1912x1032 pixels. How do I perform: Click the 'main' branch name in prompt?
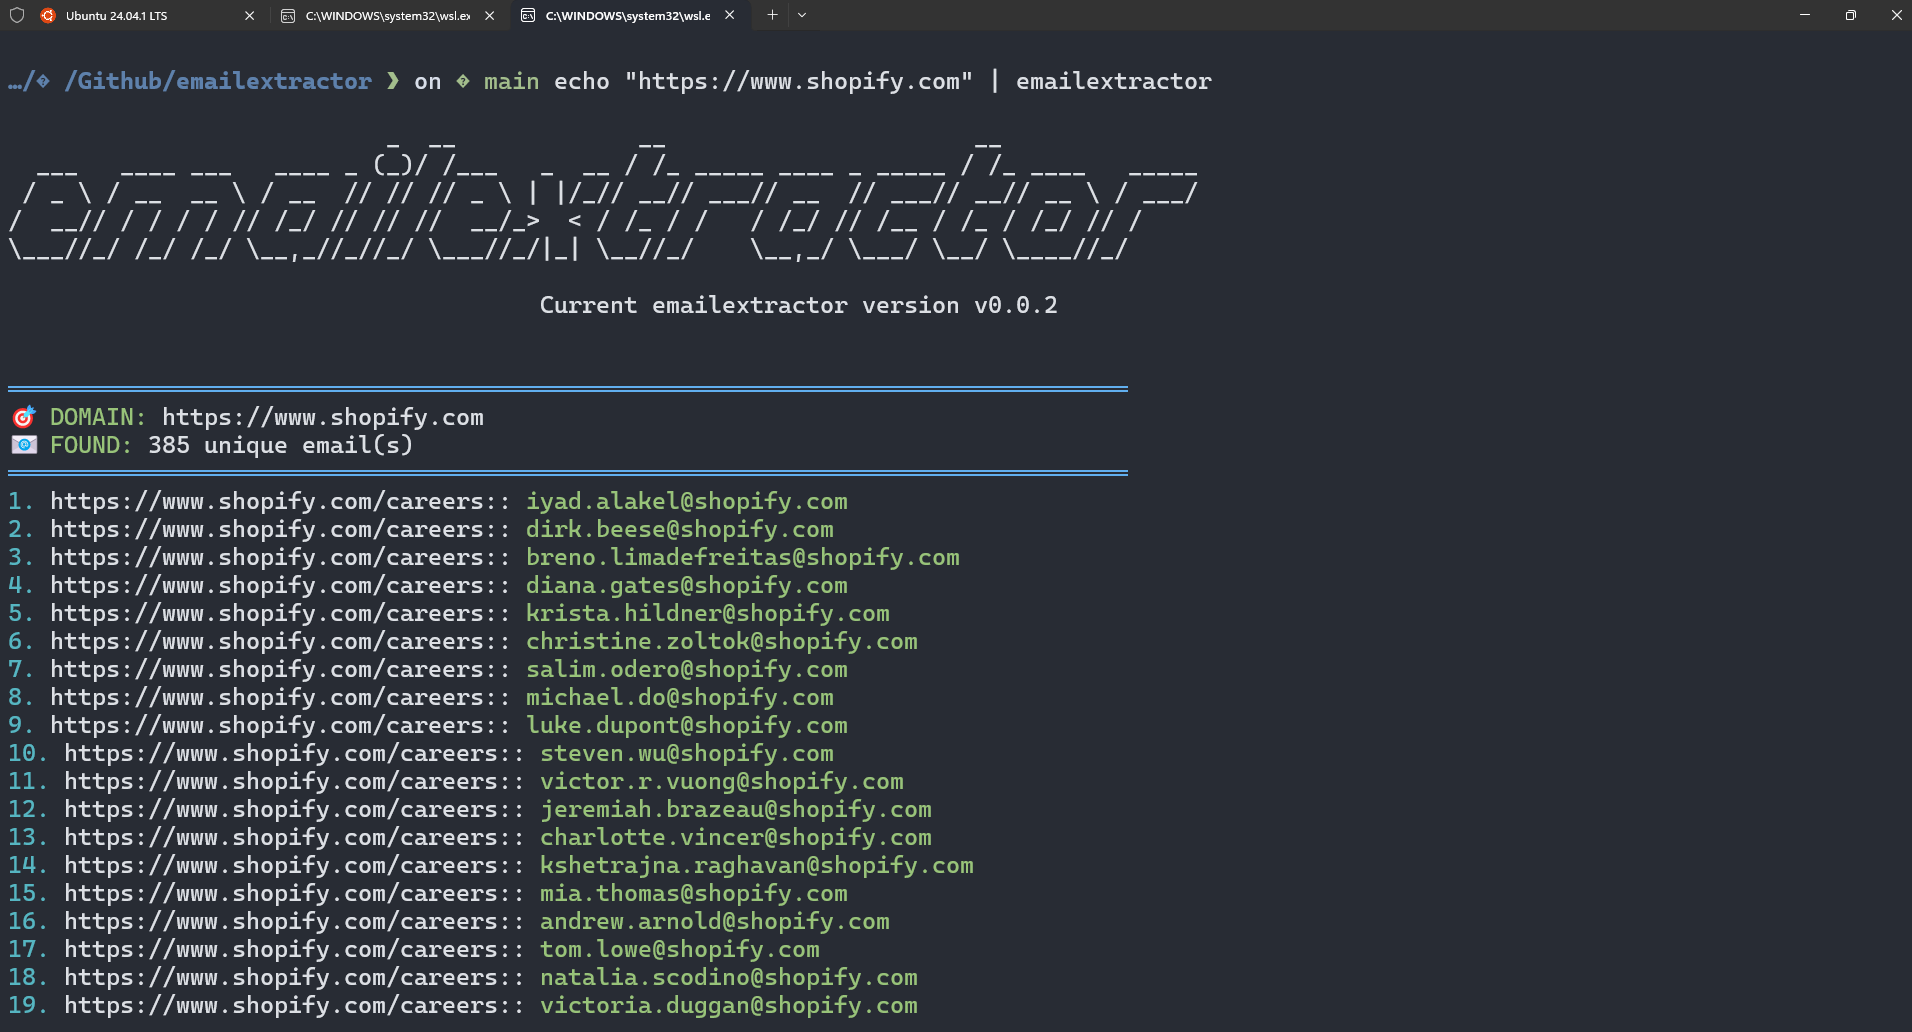pyautogui.click(x=511, y=81)
